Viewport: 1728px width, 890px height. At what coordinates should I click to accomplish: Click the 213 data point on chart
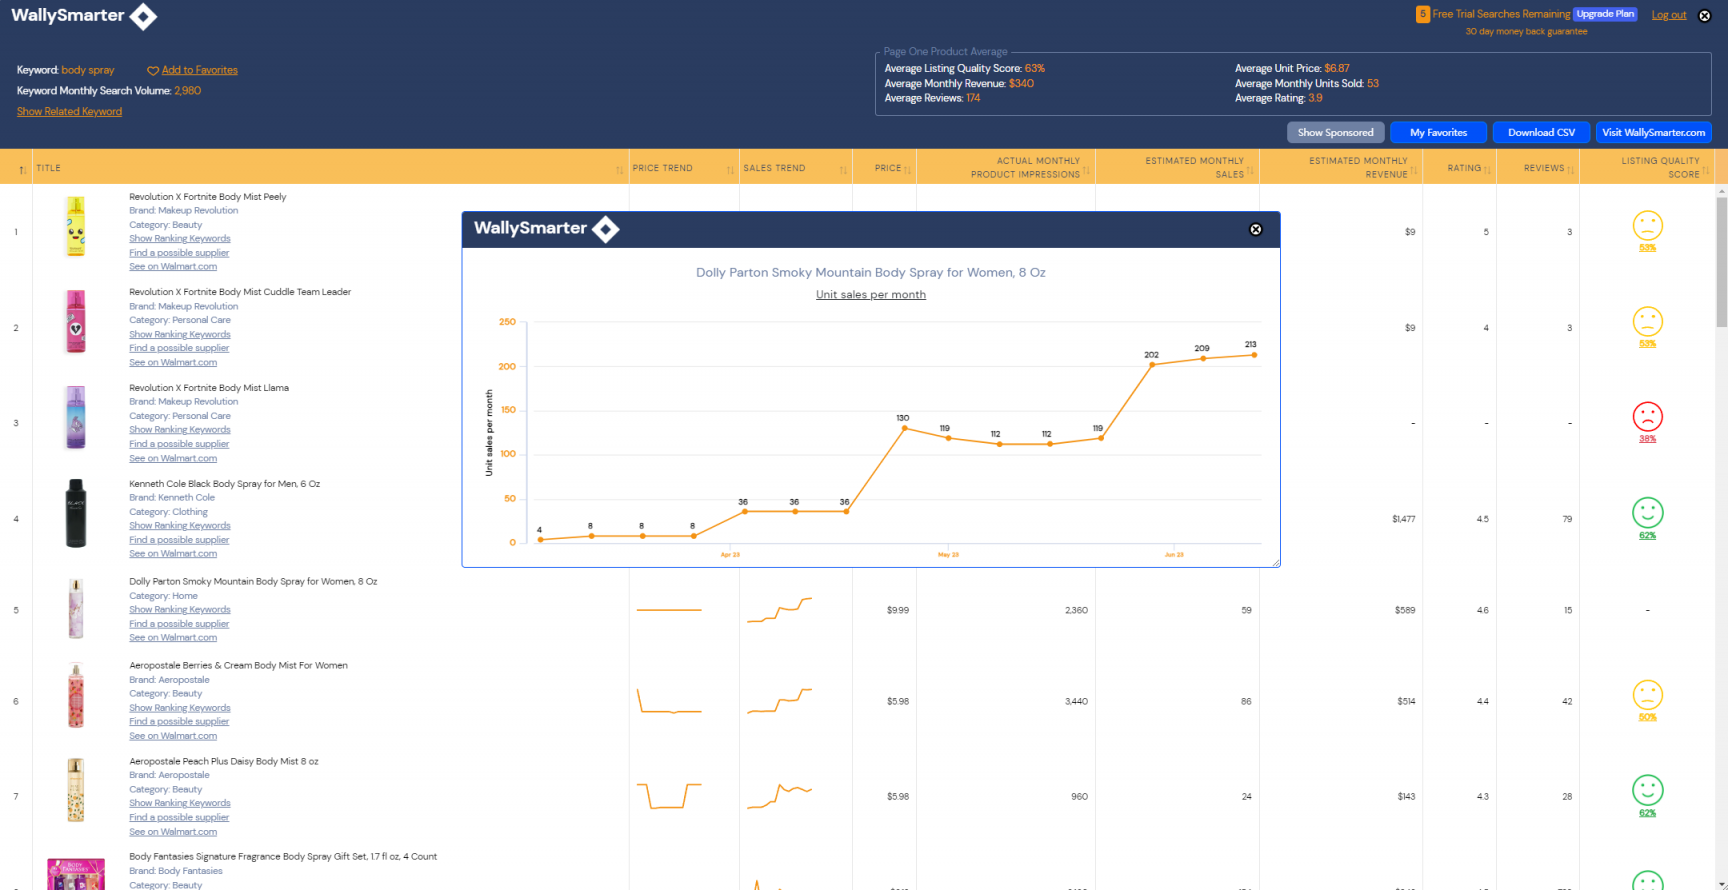click(x=1254, y=355)
